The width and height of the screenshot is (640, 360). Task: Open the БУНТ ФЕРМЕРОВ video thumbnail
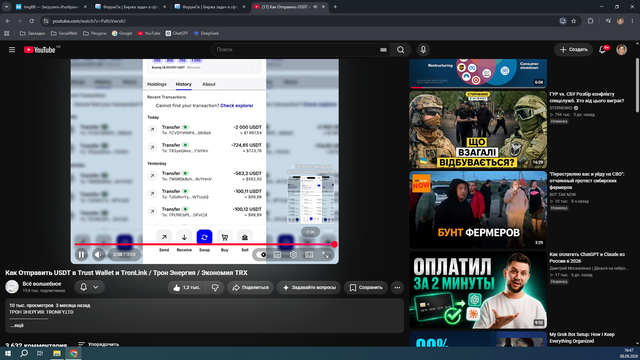(x=478, y=209)
